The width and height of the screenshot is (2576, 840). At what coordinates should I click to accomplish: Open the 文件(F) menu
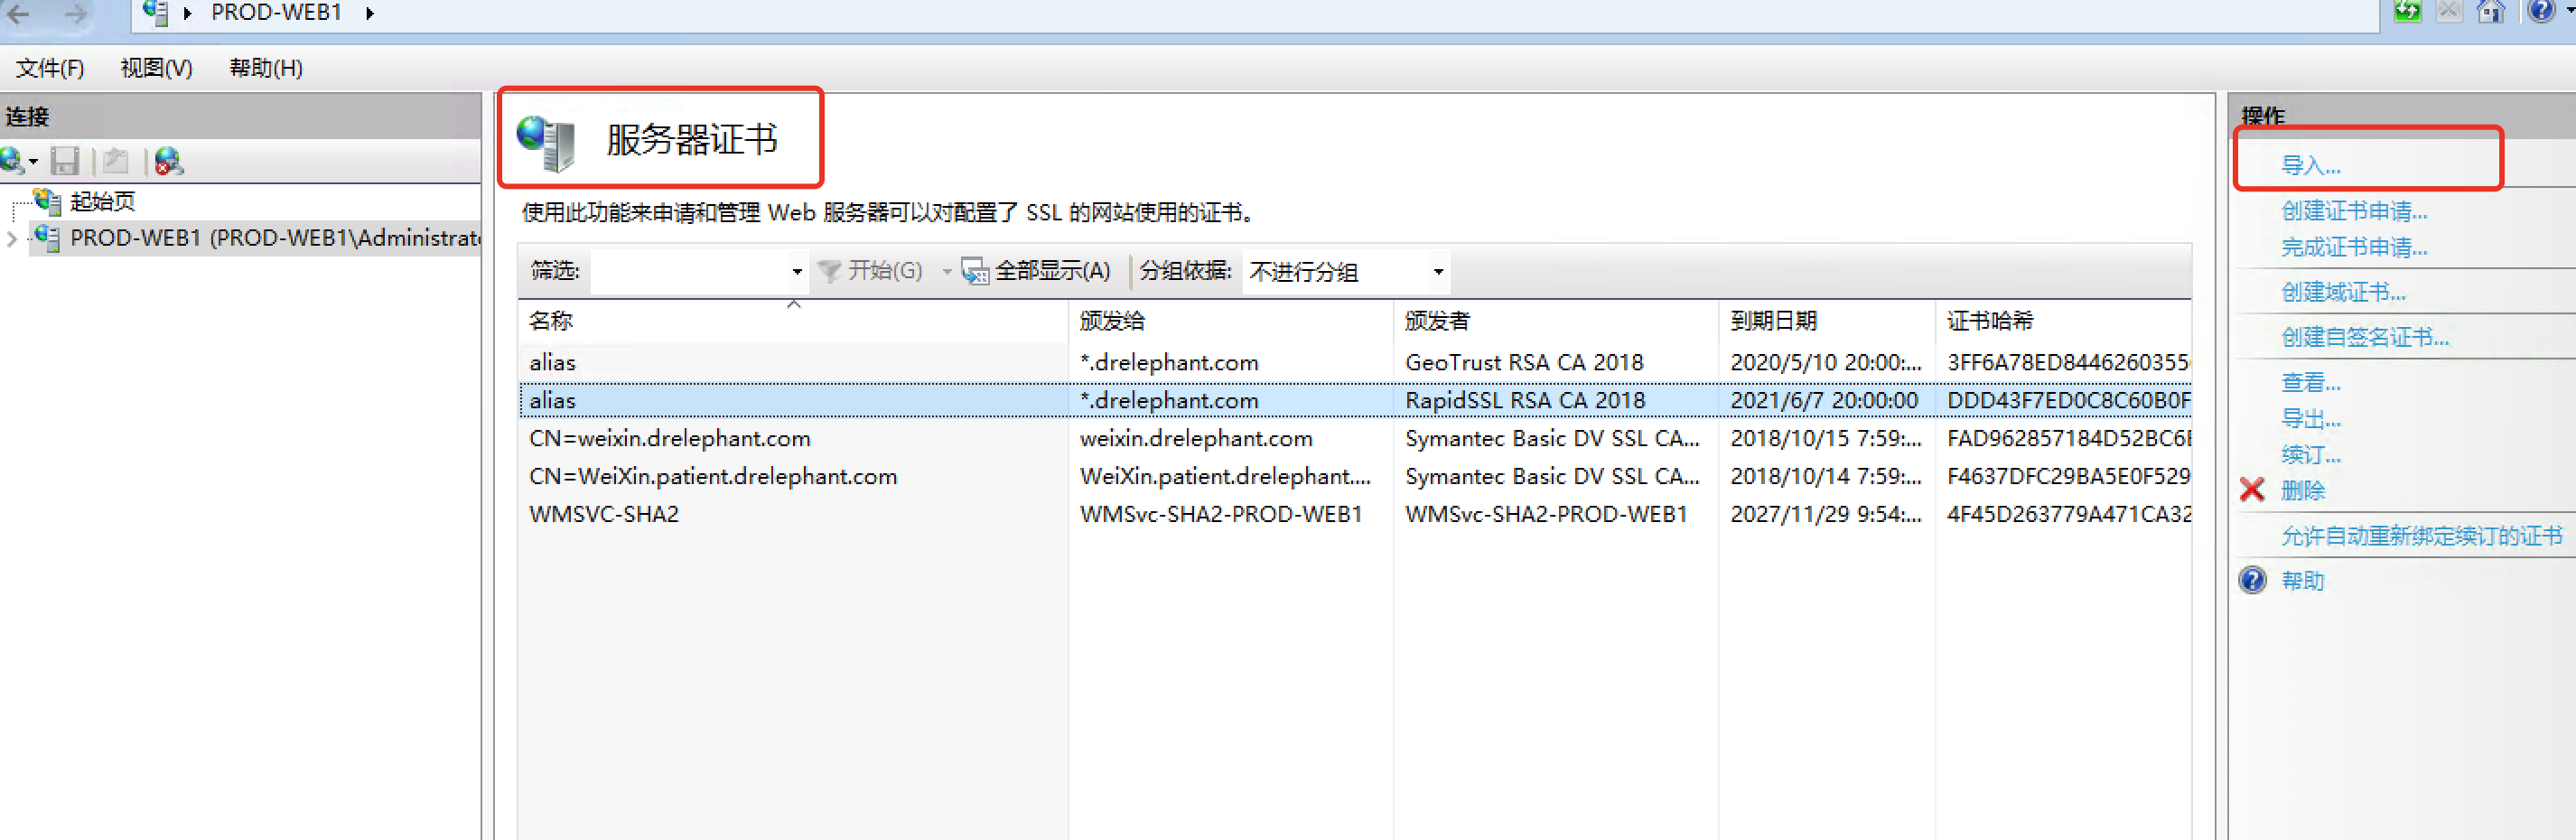coord(48,68)
